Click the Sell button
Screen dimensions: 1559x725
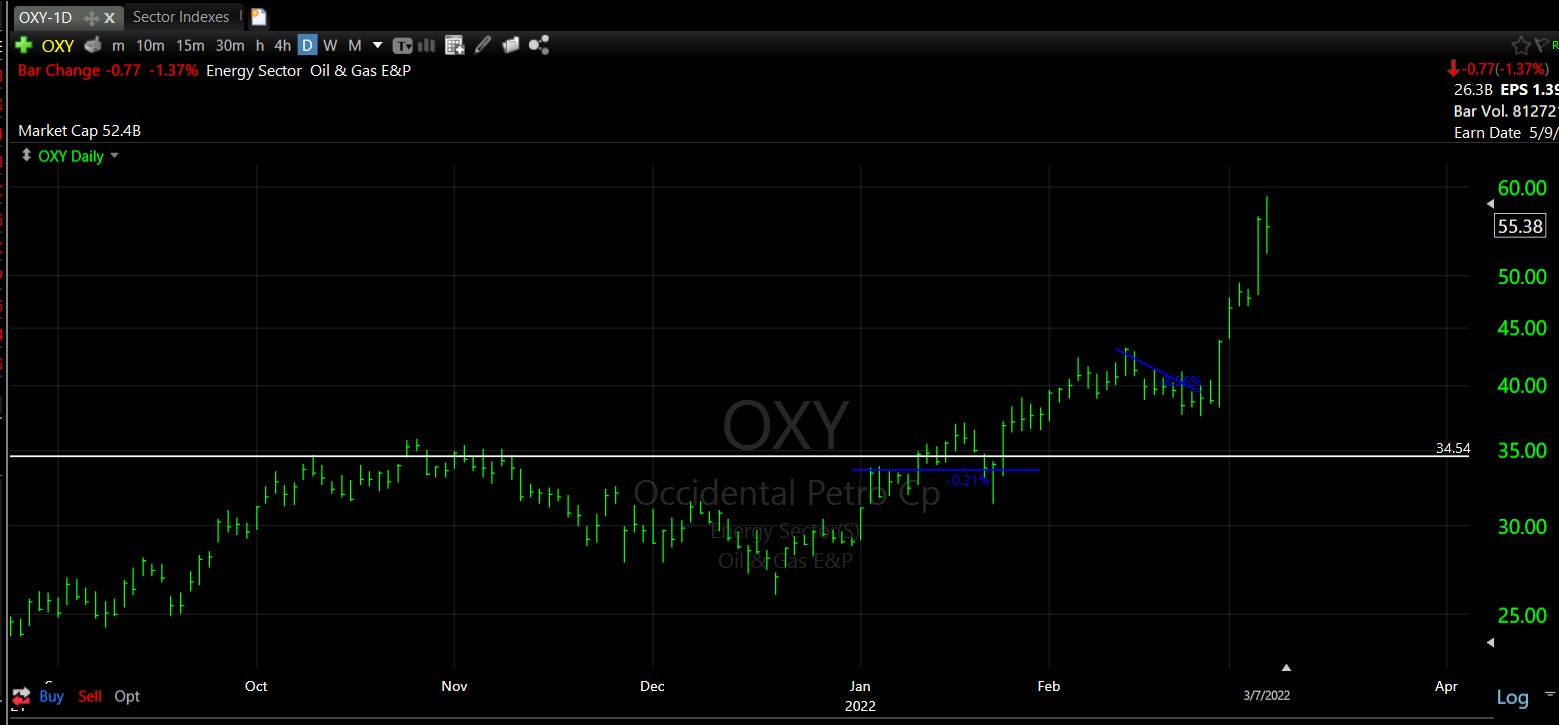point(90,696)
